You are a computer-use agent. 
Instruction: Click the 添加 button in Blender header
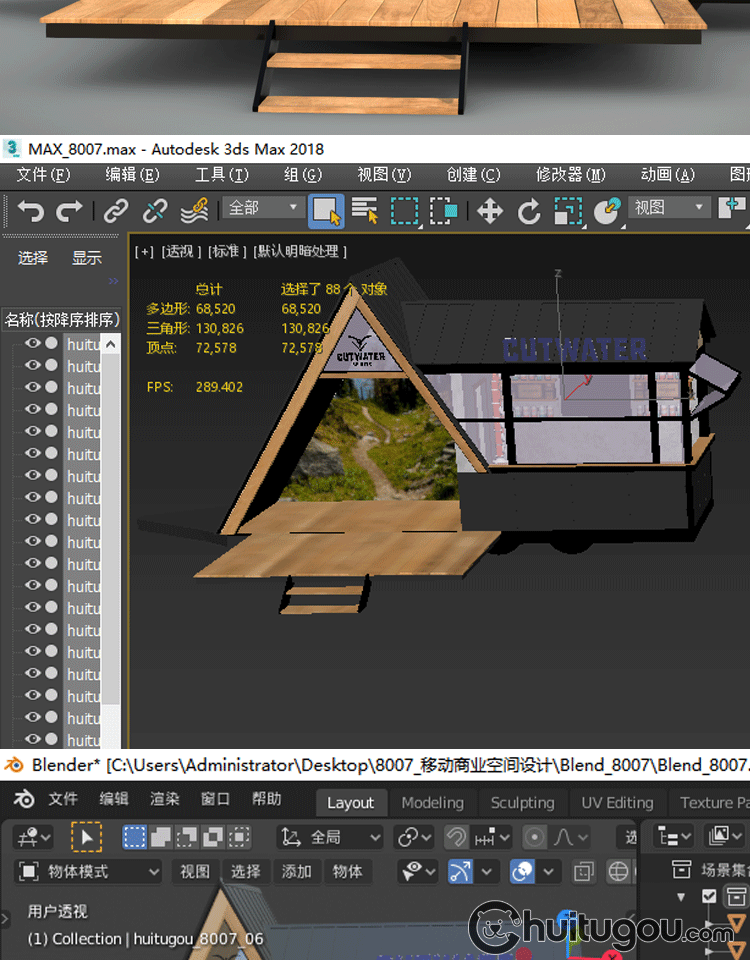pos(297,871)
